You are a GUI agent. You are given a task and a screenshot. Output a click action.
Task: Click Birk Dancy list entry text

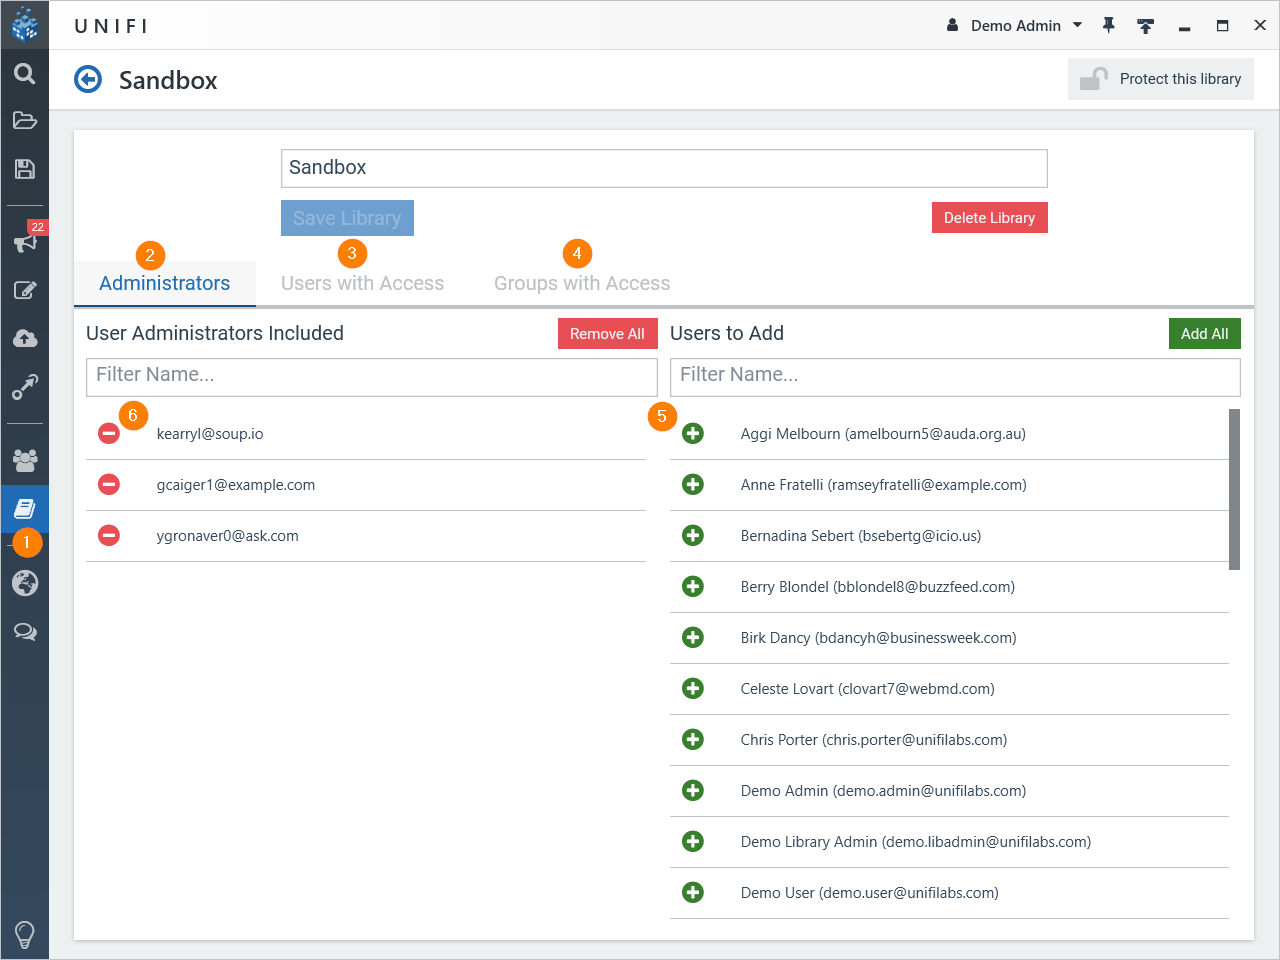[878, 638]
